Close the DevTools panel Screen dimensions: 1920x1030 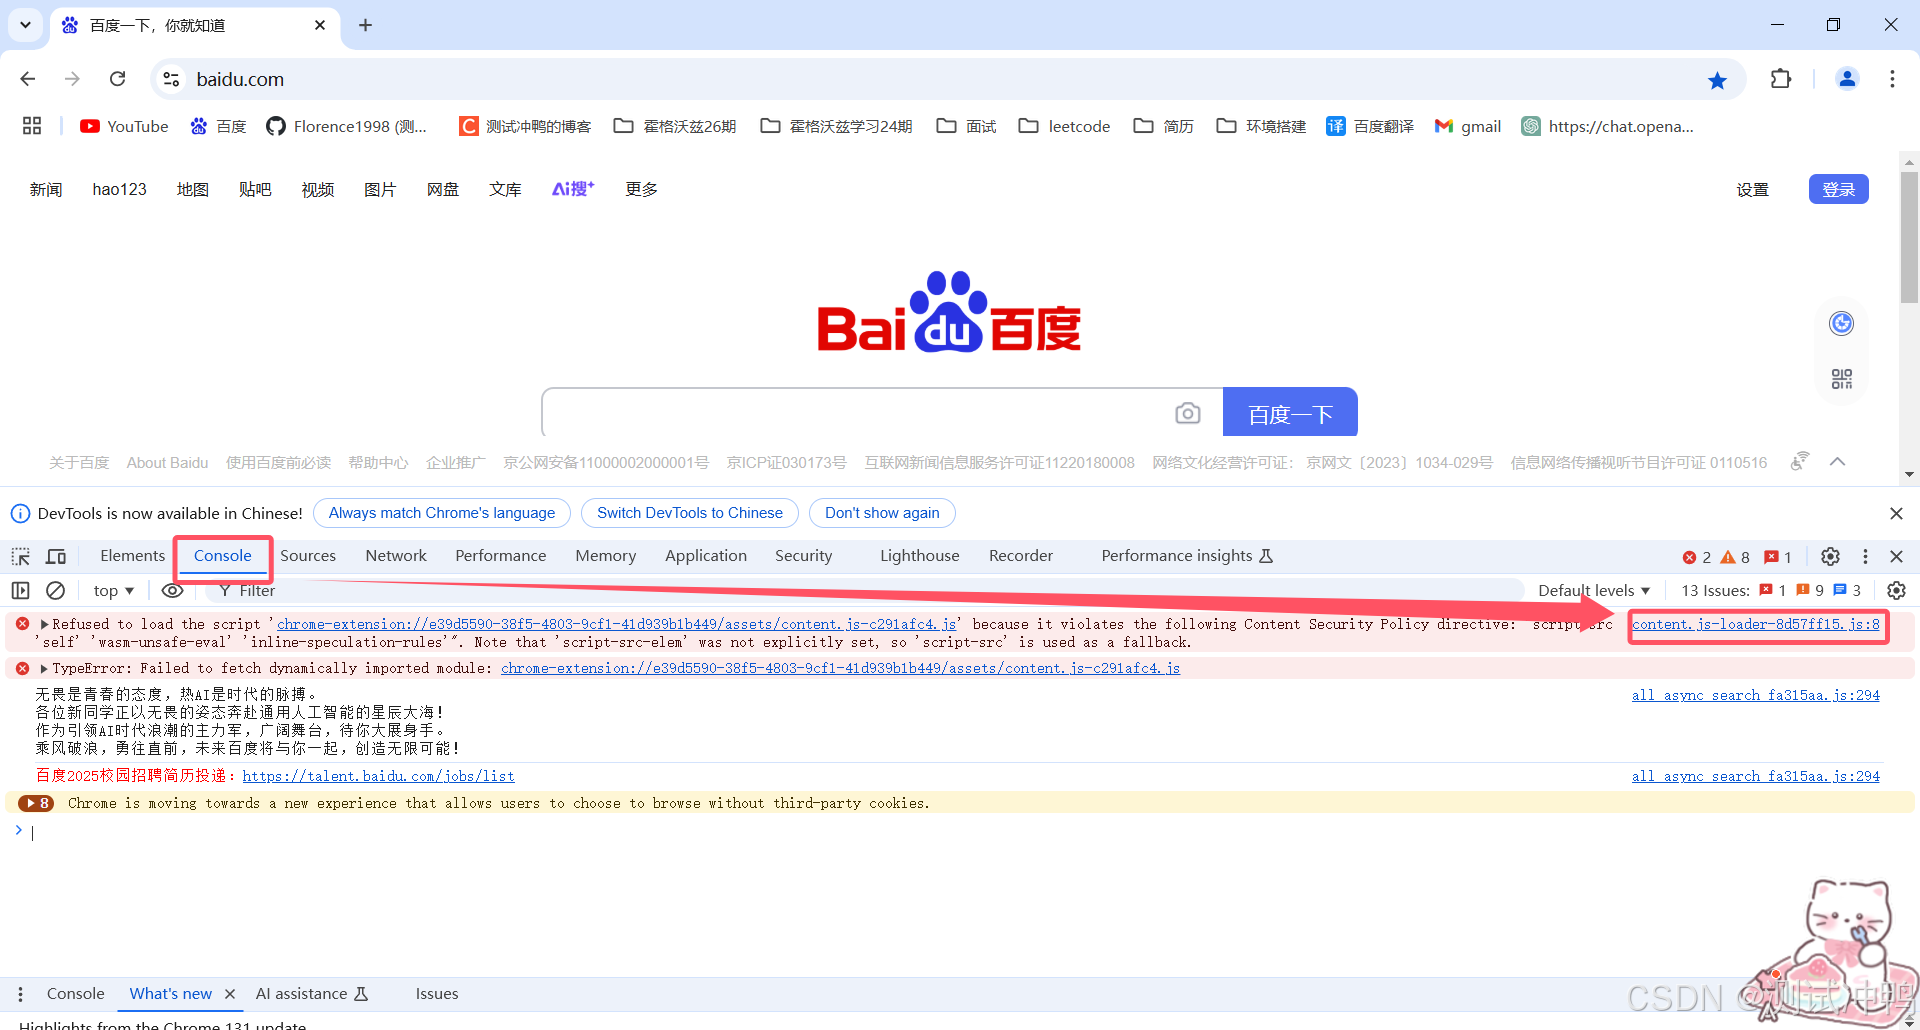pos(1896,556)
